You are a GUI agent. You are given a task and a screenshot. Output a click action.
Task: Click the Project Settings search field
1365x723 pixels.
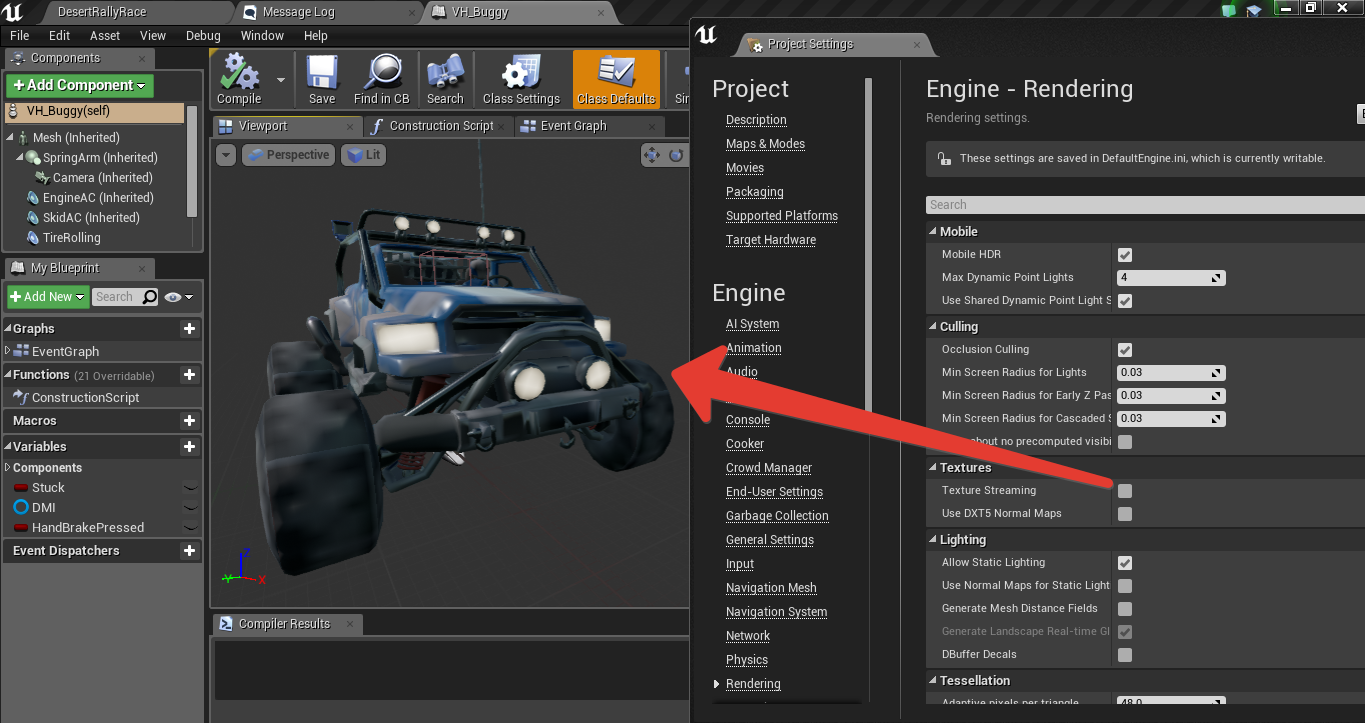click(x=1145, y=205)
